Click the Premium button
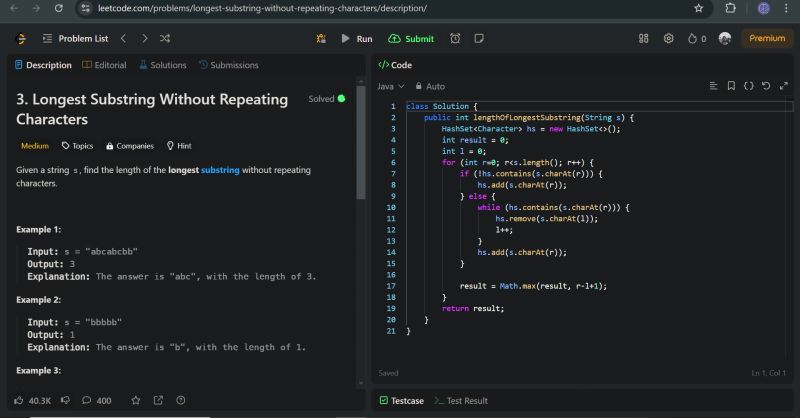Viewport: 800px width, 418px height. click(x=767, y=38)
